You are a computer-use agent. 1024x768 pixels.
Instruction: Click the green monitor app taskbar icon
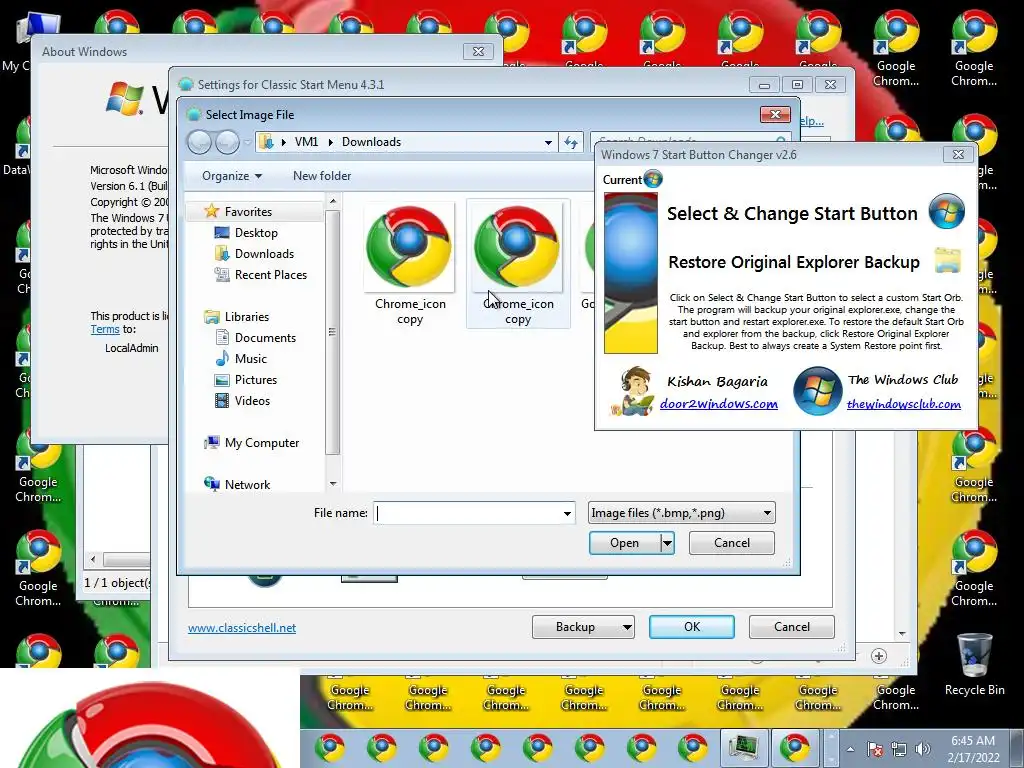pos(743,747)
